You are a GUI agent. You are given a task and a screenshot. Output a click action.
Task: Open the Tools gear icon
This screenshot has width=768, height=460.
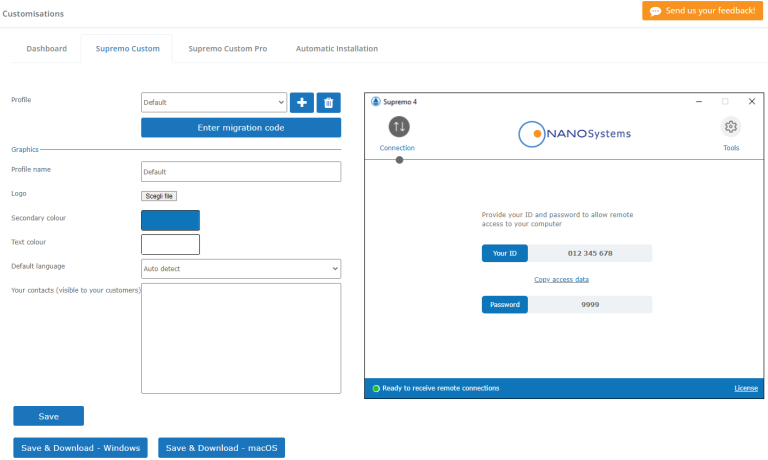pos(731,127)
